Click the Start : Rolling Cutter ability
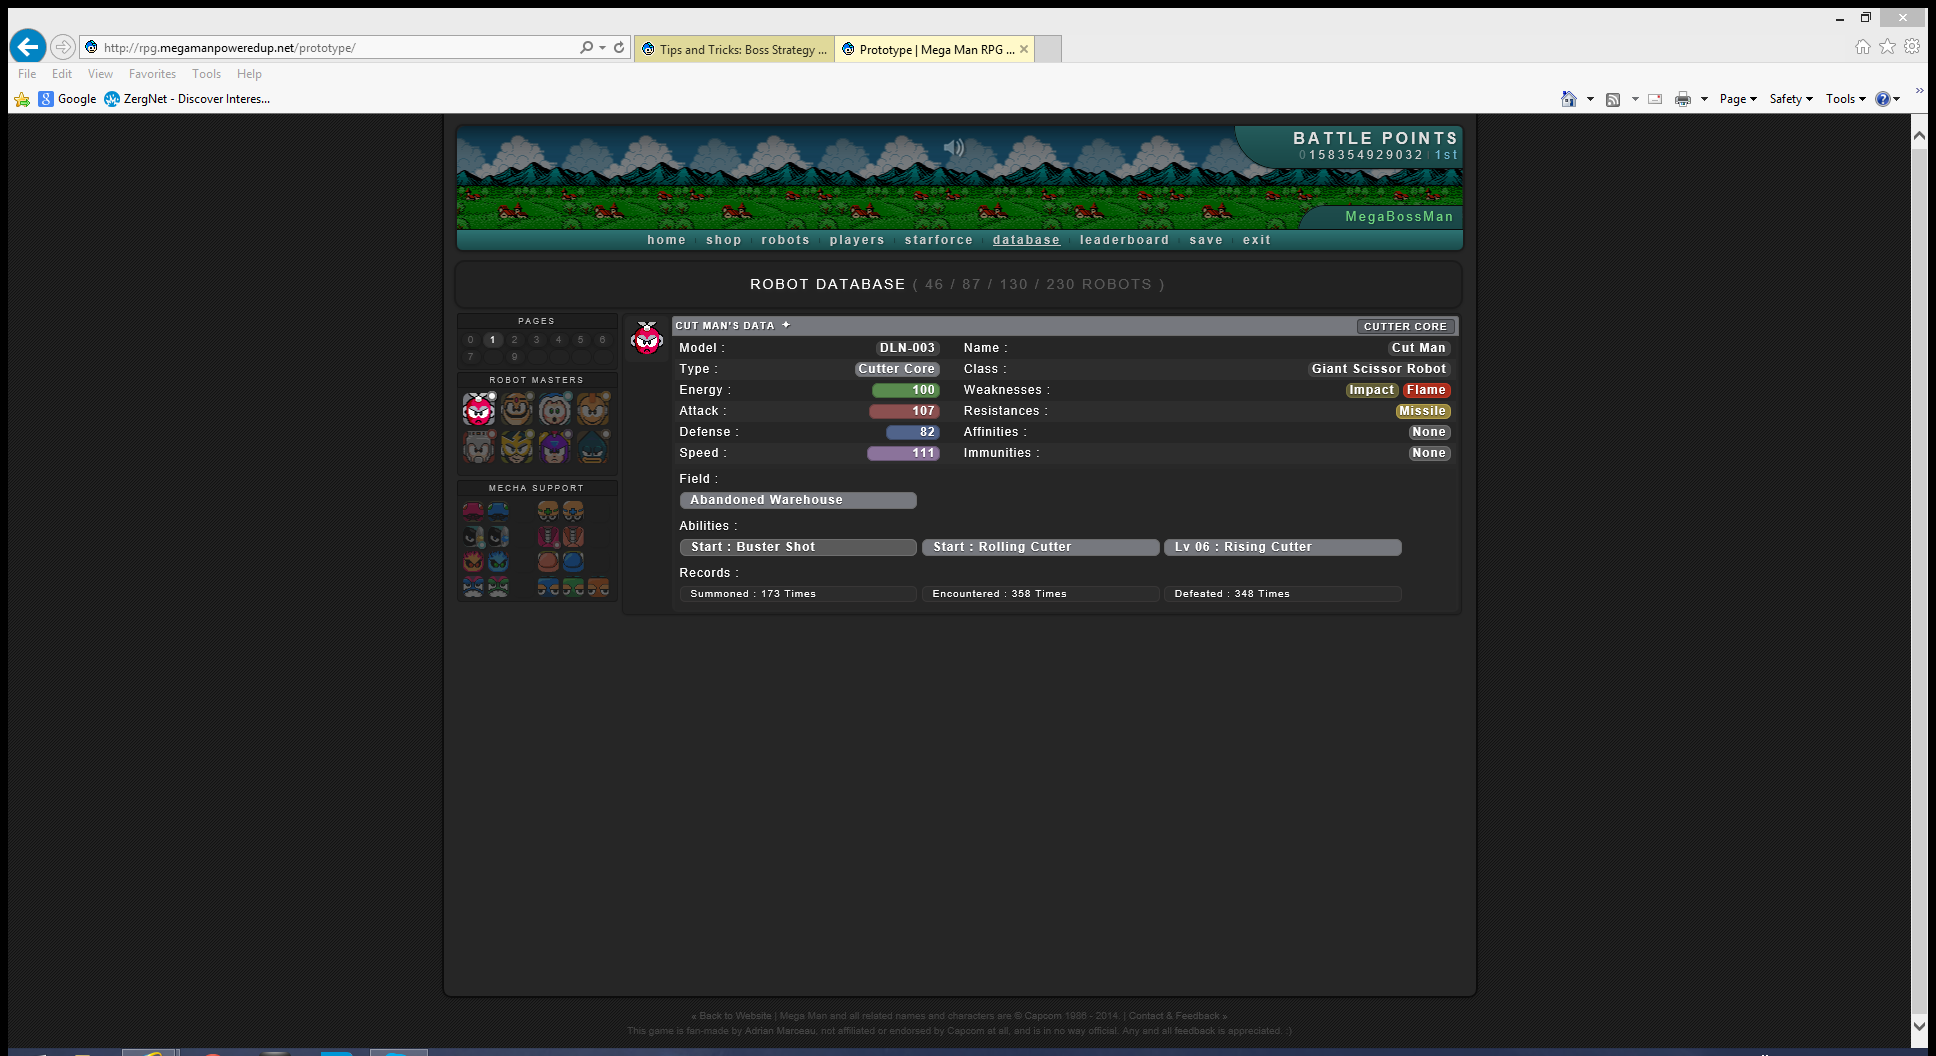The height and width of the screenshot is (1056, 1936). click(1040, 547)
